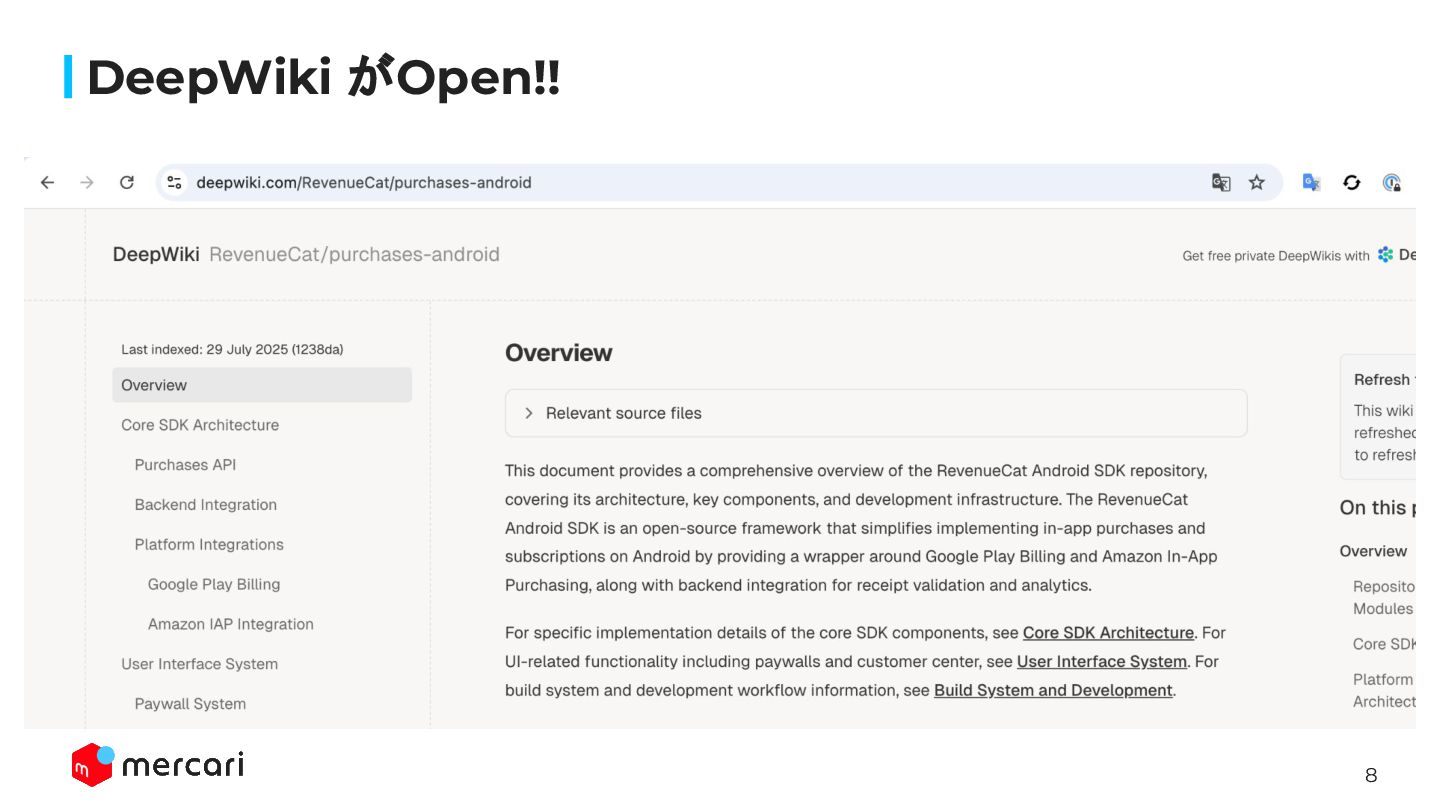Click Get free private DeepWikis with text

point(1276,256)
